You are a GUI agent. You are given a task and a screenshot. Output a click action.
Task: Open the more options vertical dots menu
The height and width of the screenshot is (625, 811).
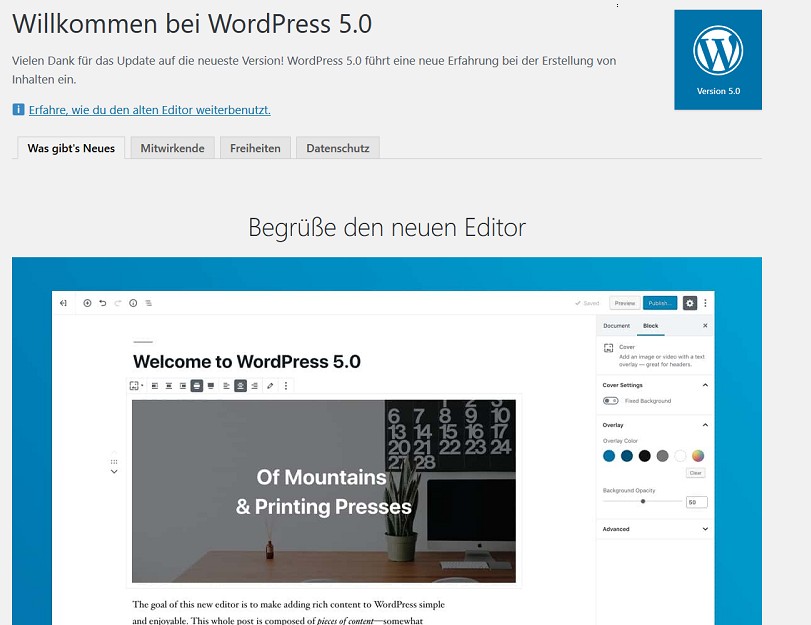[x=705, y=303]
